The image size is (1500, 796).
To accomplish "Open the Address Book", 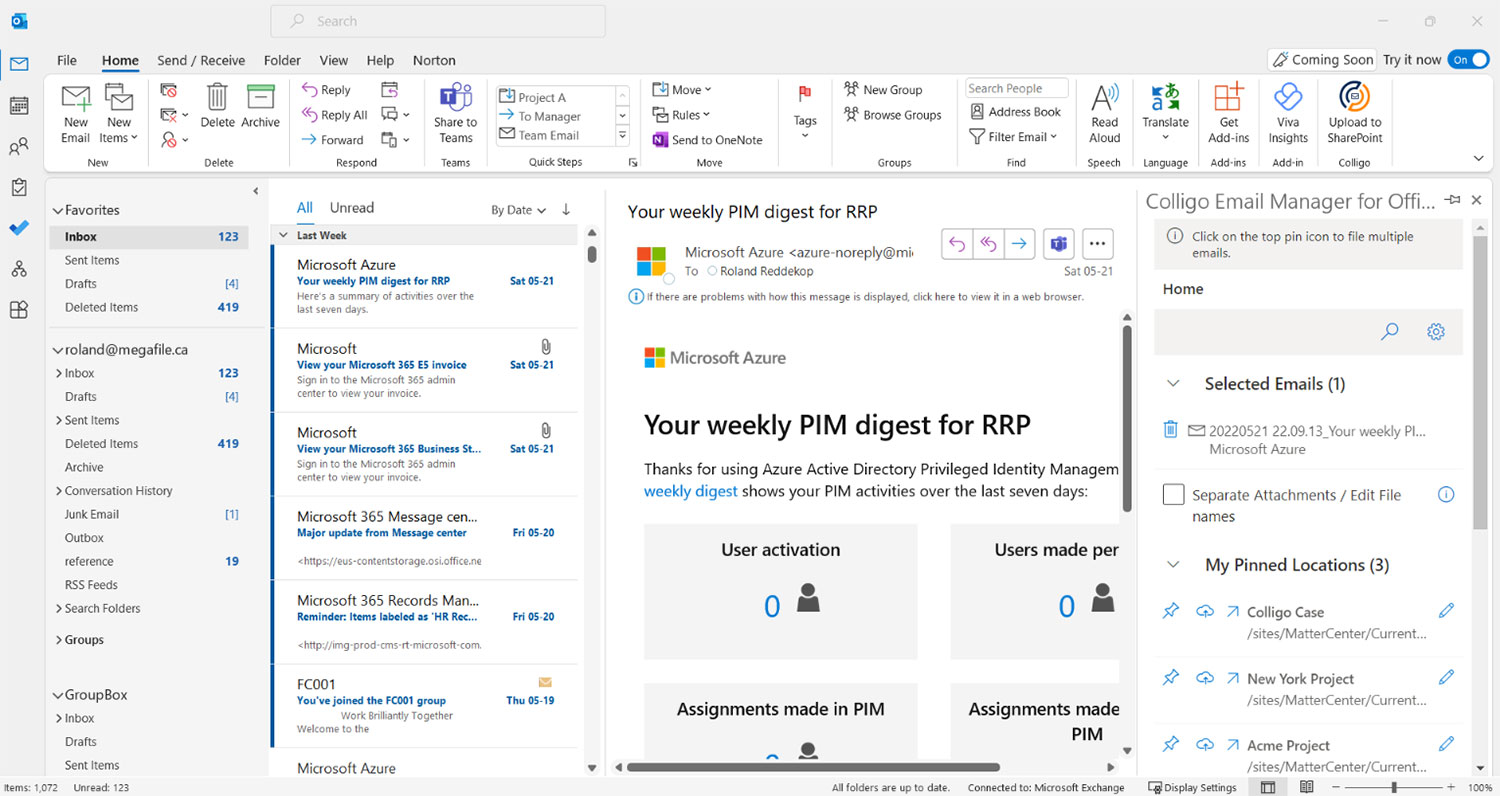I will [x=1016, y=112].
